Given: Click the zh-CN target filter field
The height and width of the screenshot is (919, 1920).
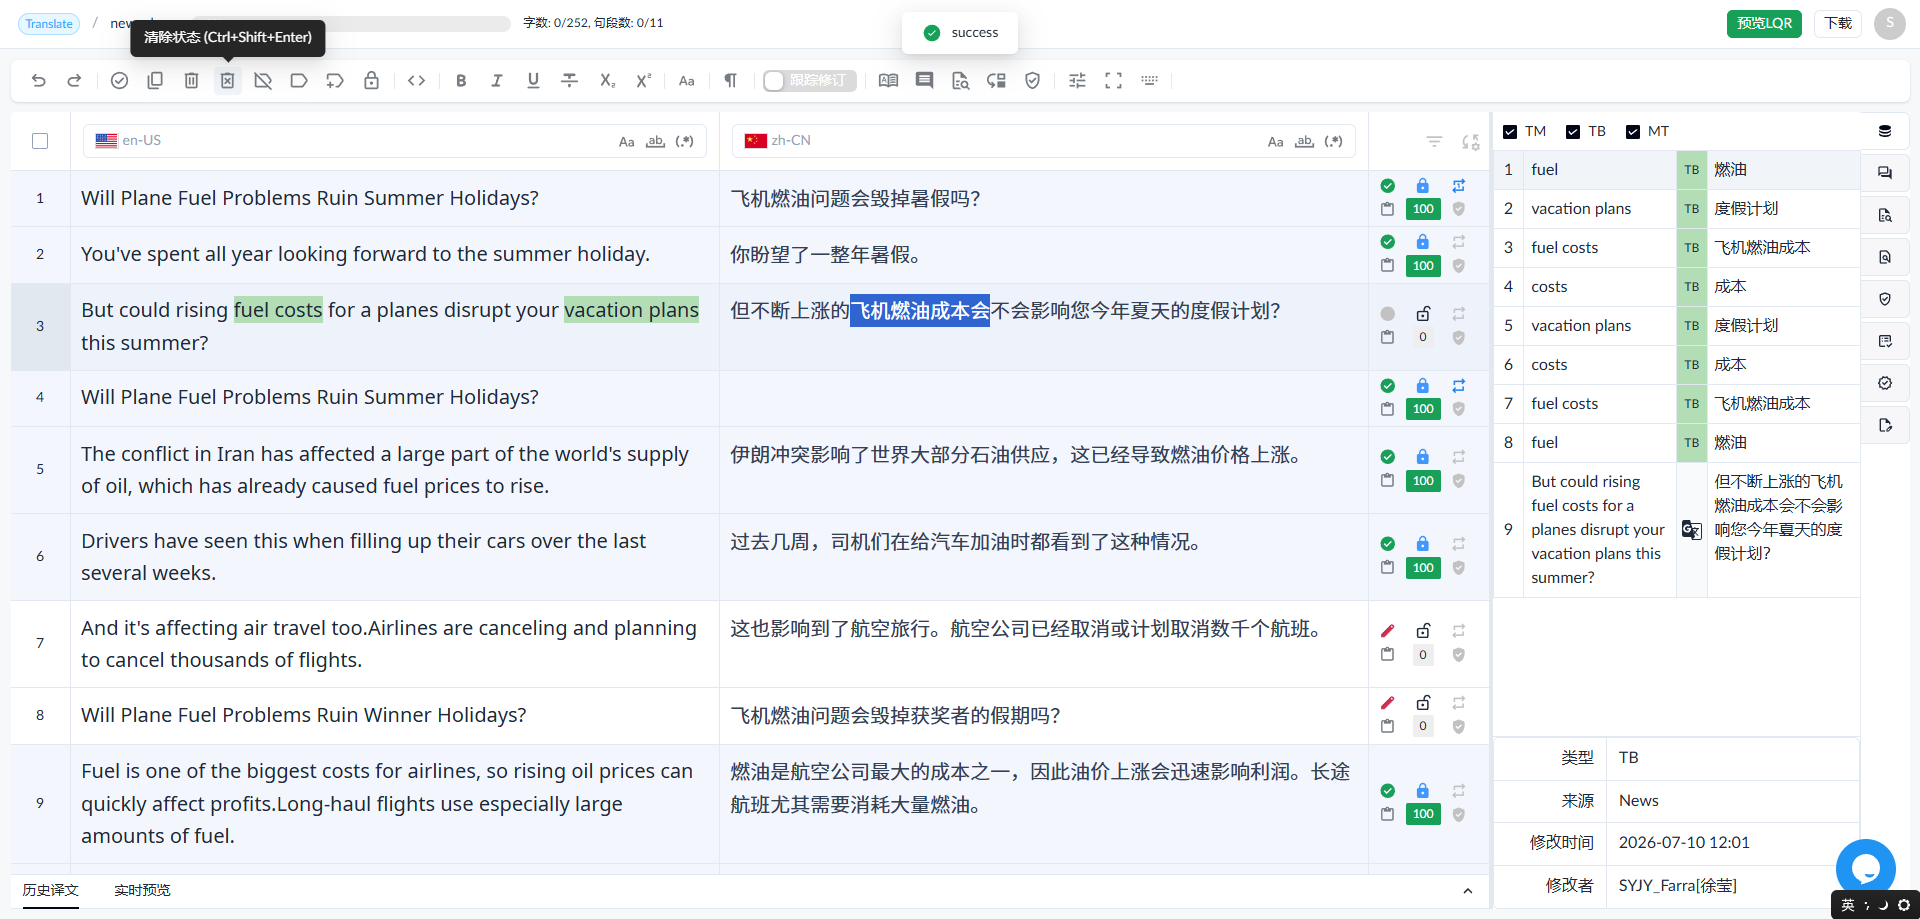Looking at the screenshot, I should pyautogui.click(x=1044, y=141).
